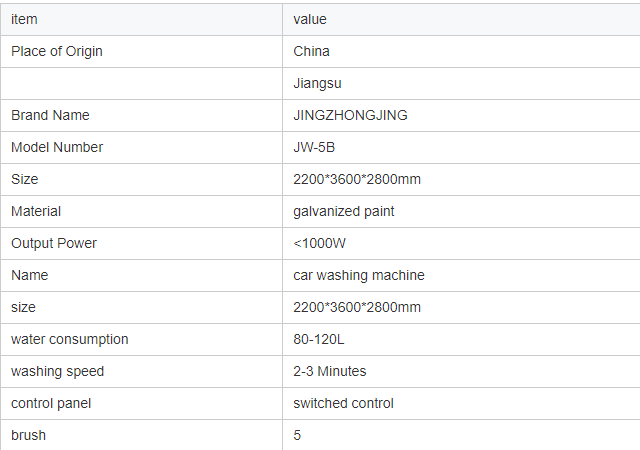Click the 'Jiangsu' value cell
The height and width of the screenshot is (450, 640).
pos(317,83)
